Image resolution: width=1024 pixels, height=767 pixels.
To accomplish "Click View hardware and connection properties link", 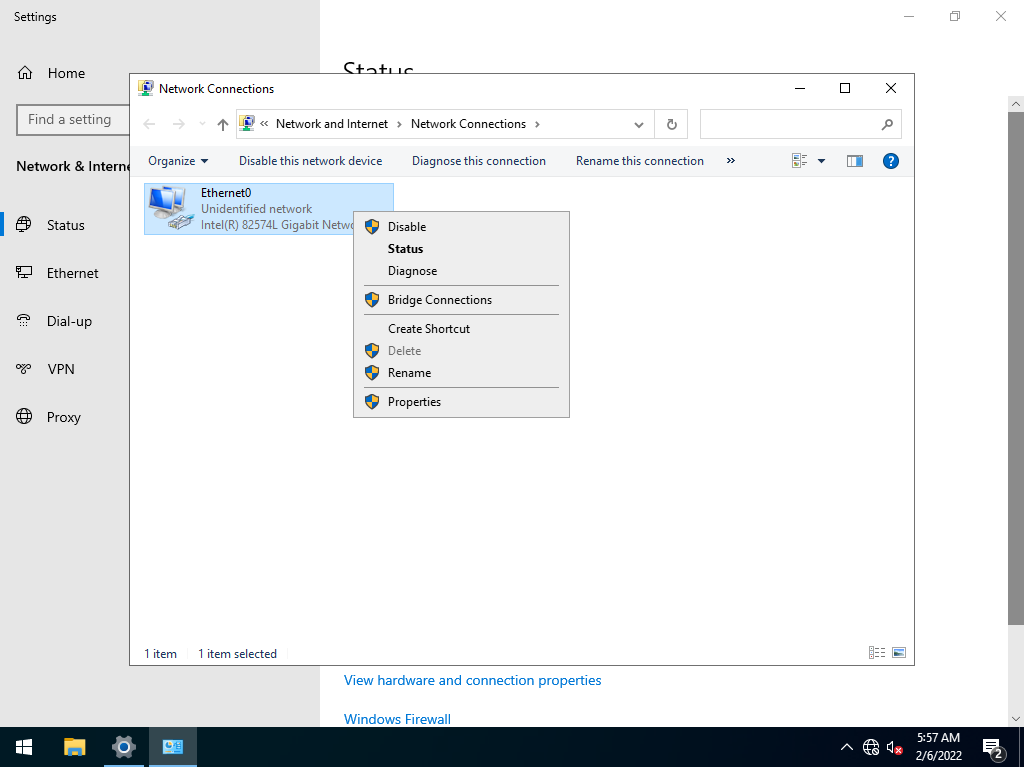I will (472, 680).
